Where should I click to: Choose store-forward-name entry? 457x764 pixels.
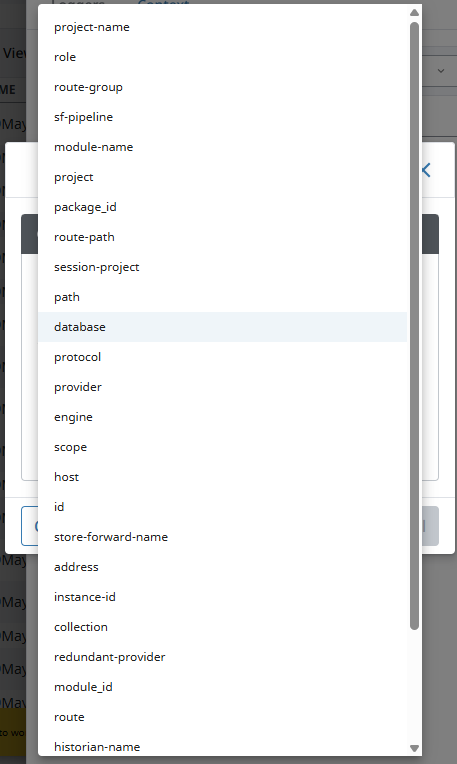click(222, 537)
